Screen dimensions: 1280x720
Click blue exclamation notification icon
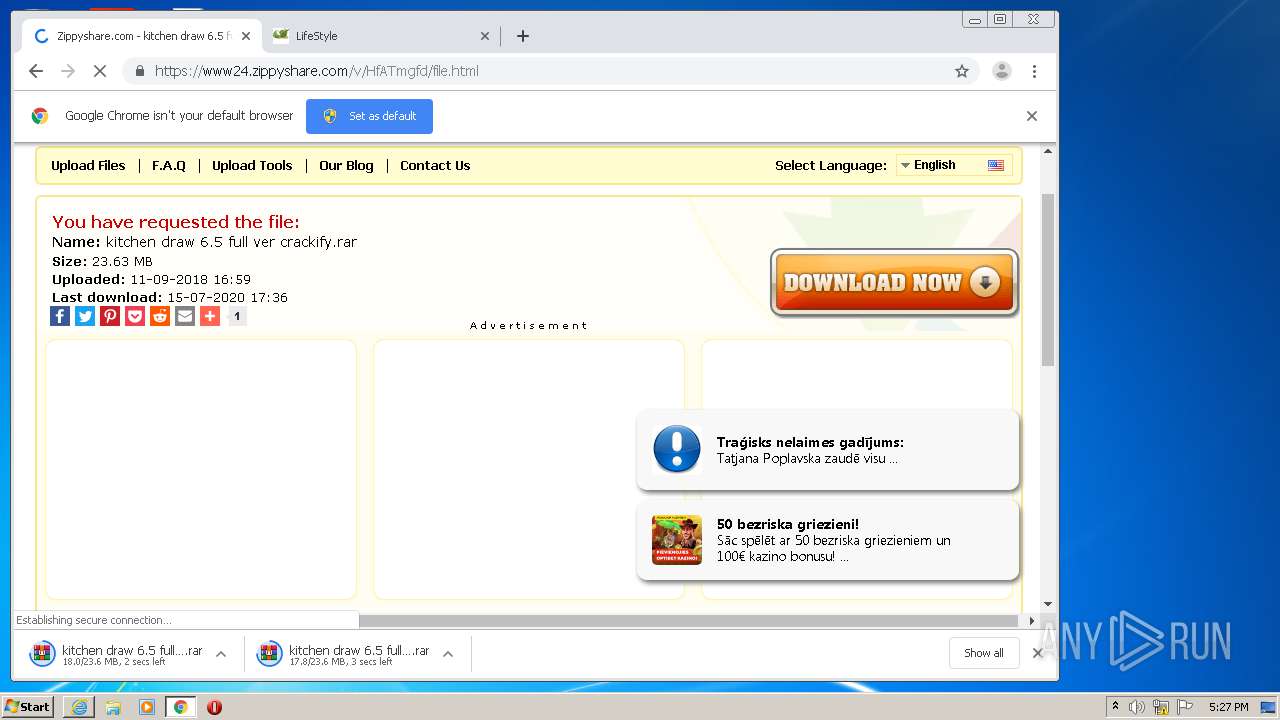677,450
